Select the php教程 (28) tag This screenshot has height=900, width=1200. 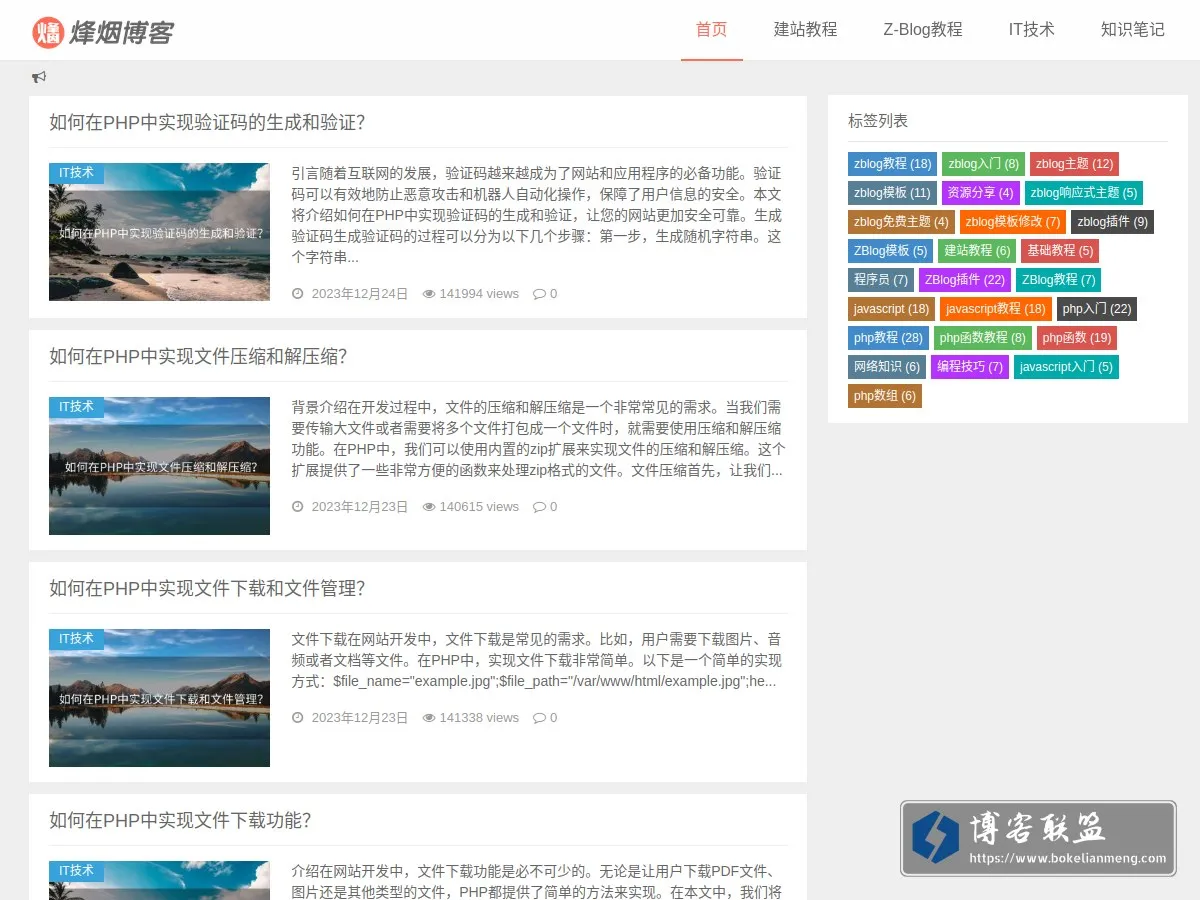[x=888, y=338]
